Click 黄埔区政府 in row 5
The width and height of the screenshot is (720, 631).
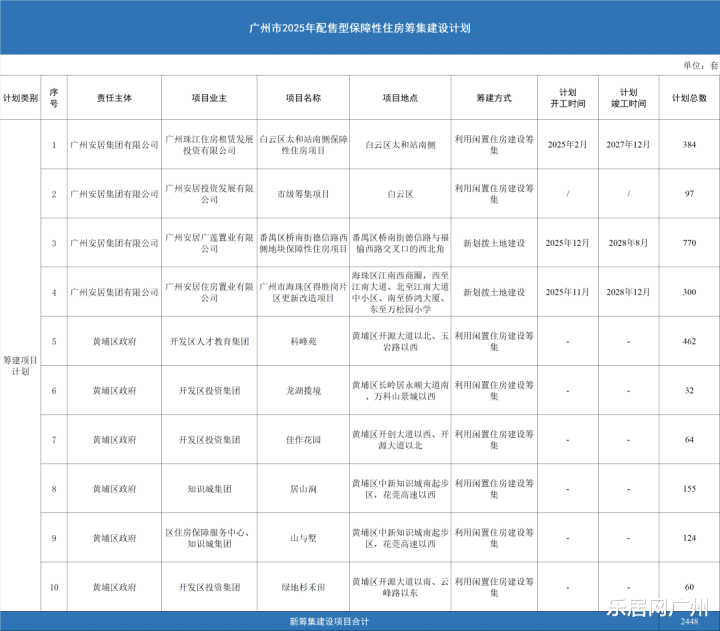(114, 342)
